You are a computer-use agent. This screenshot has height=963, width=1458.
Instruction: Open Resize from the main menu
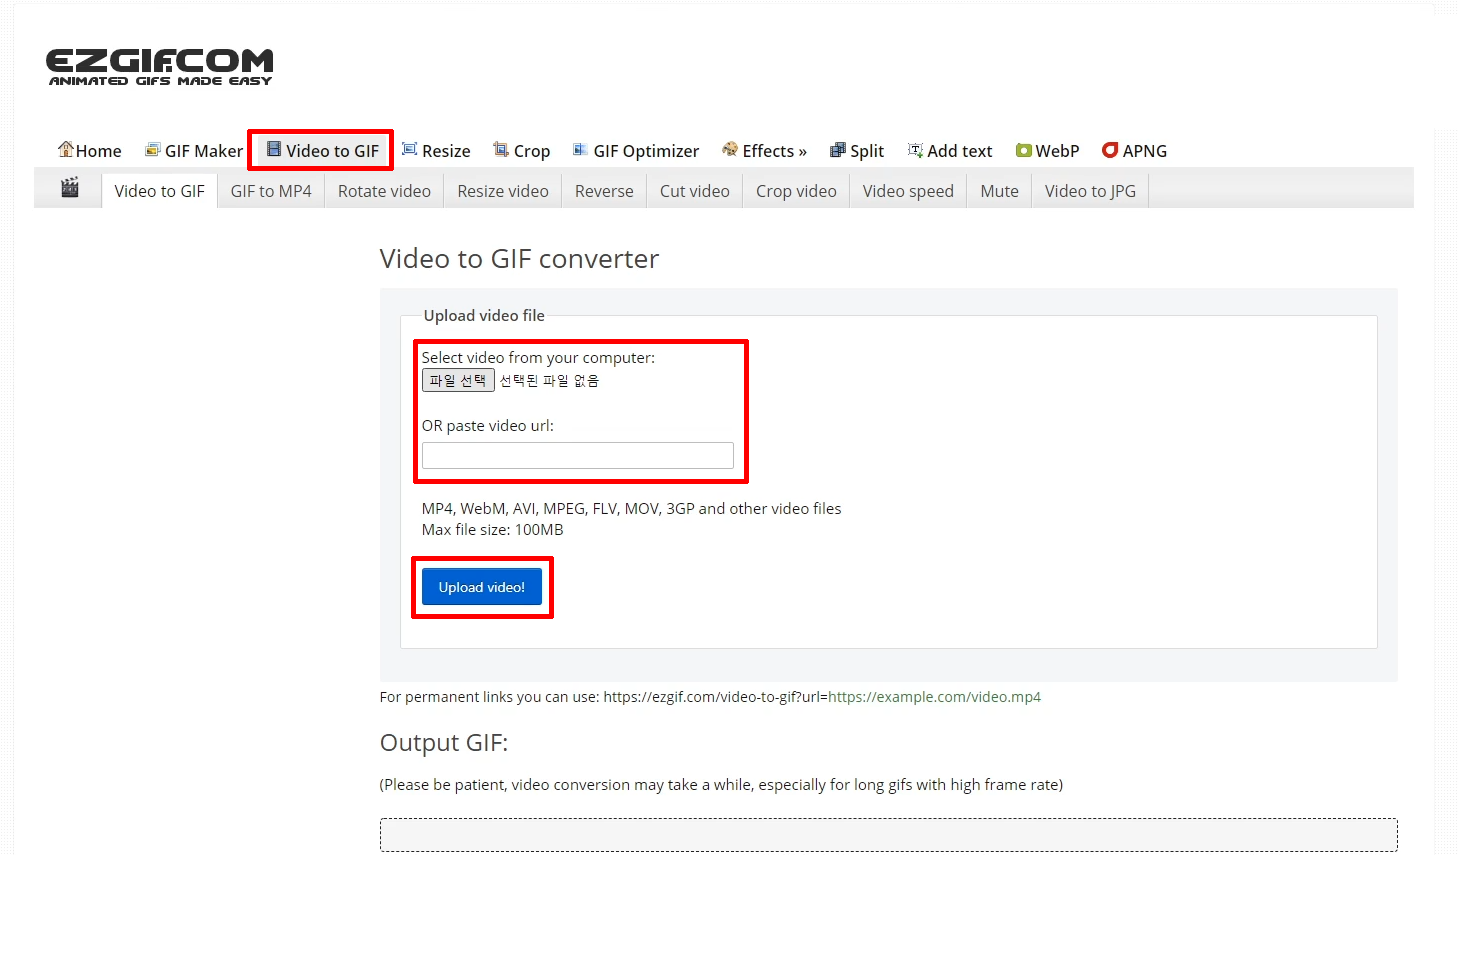tap(436, 151)
